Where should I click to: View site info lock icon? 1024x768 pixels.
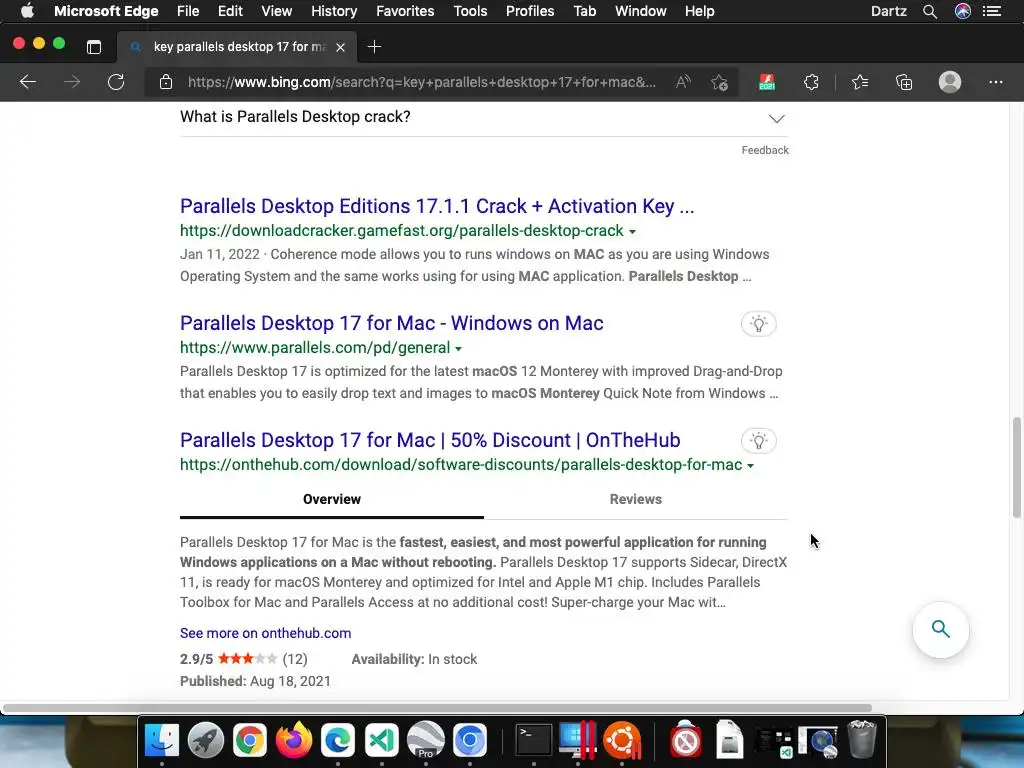coord(166,82)
